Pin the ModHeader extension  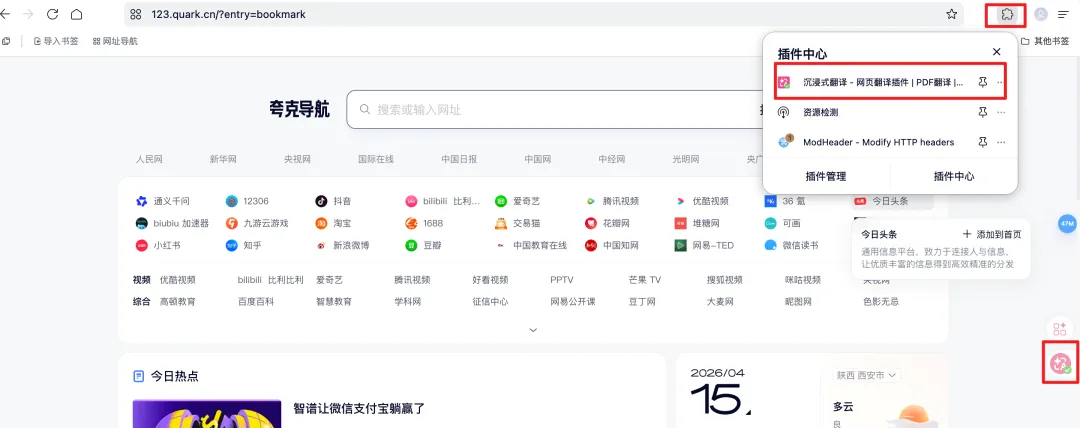point(983,142)
